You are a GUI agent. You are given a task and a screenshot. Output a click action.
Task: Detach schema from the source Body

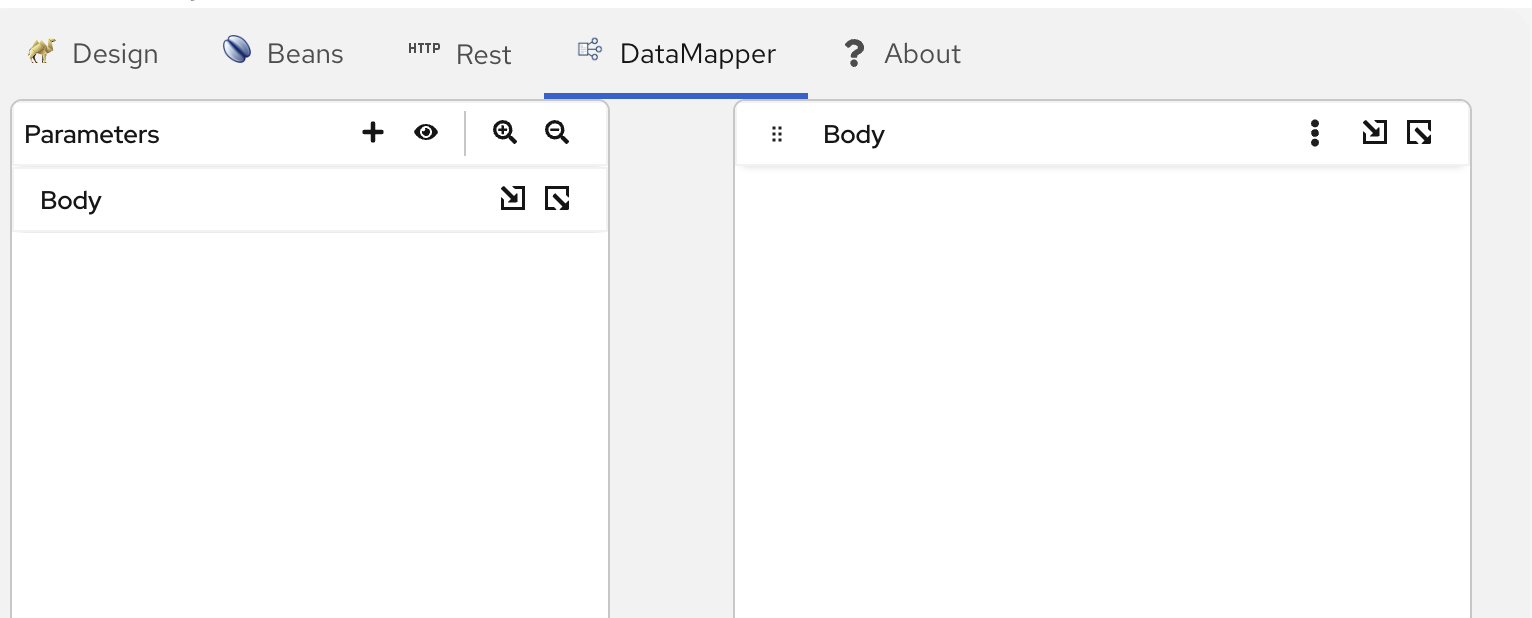(x=557, y=199)
